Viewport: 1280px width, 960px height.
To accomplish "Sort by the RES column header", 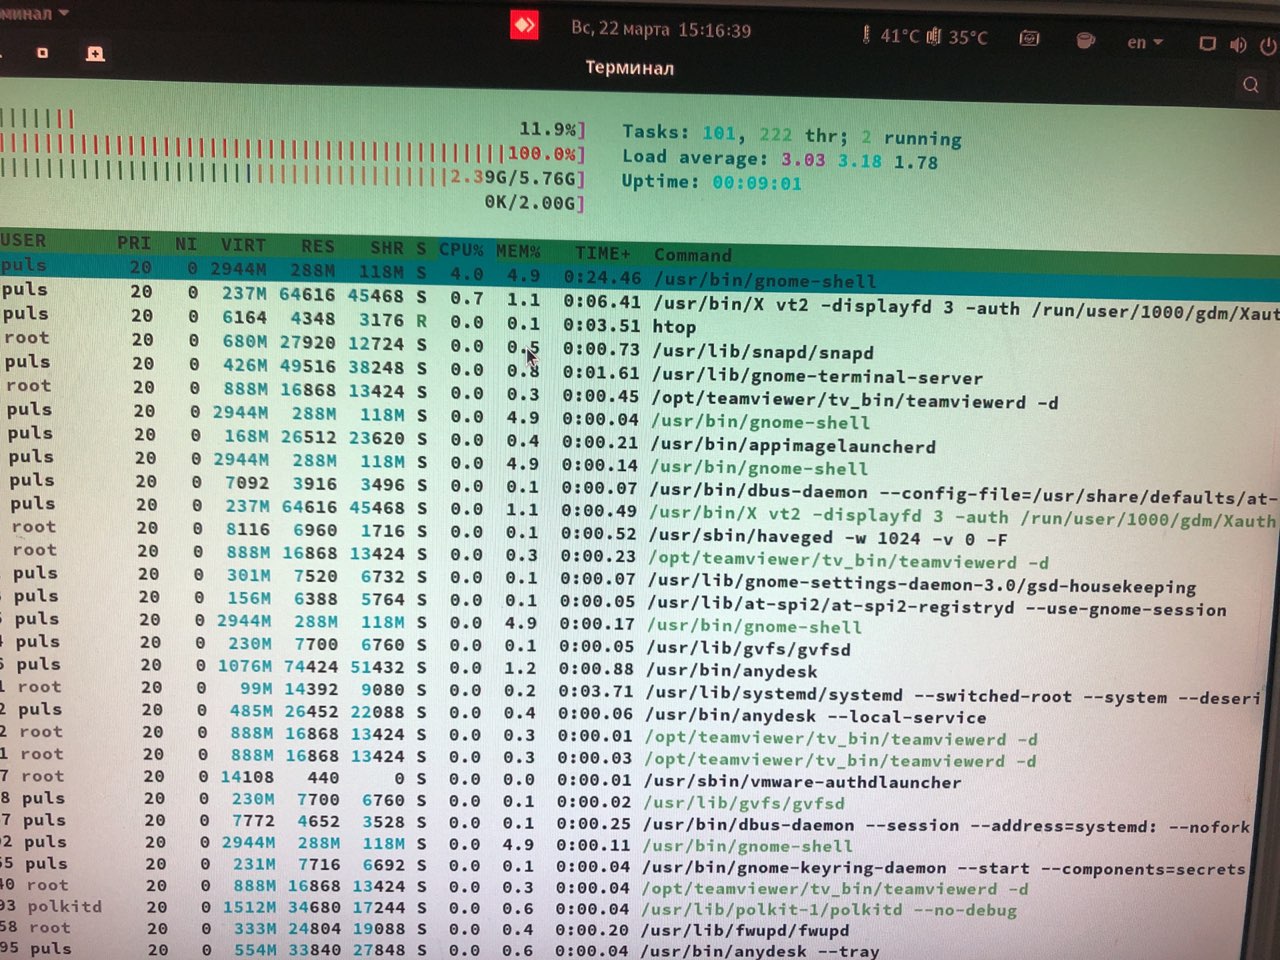I will click(x=318, y=246).
